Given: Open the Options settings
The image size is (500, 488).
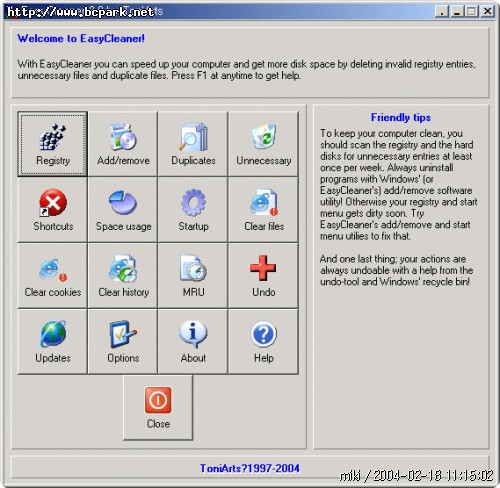Looking at the screenshot, I should point(123,341).
